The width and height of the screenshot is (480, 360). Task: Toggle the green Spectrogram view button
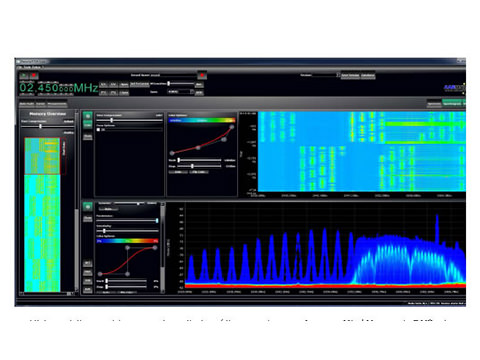pyautogui.click(x=452, y=104)
